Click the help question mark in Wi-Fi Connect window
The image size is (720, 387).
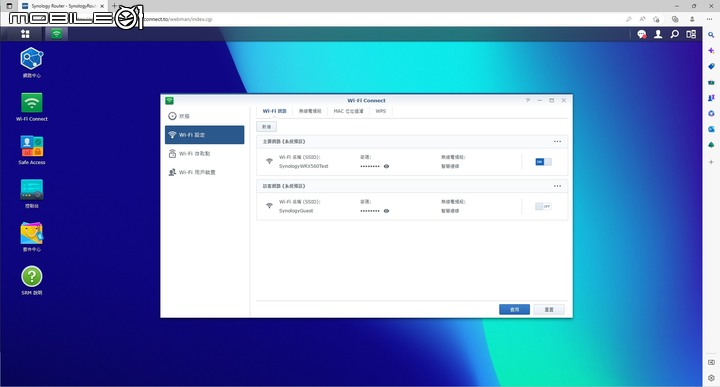528,100
